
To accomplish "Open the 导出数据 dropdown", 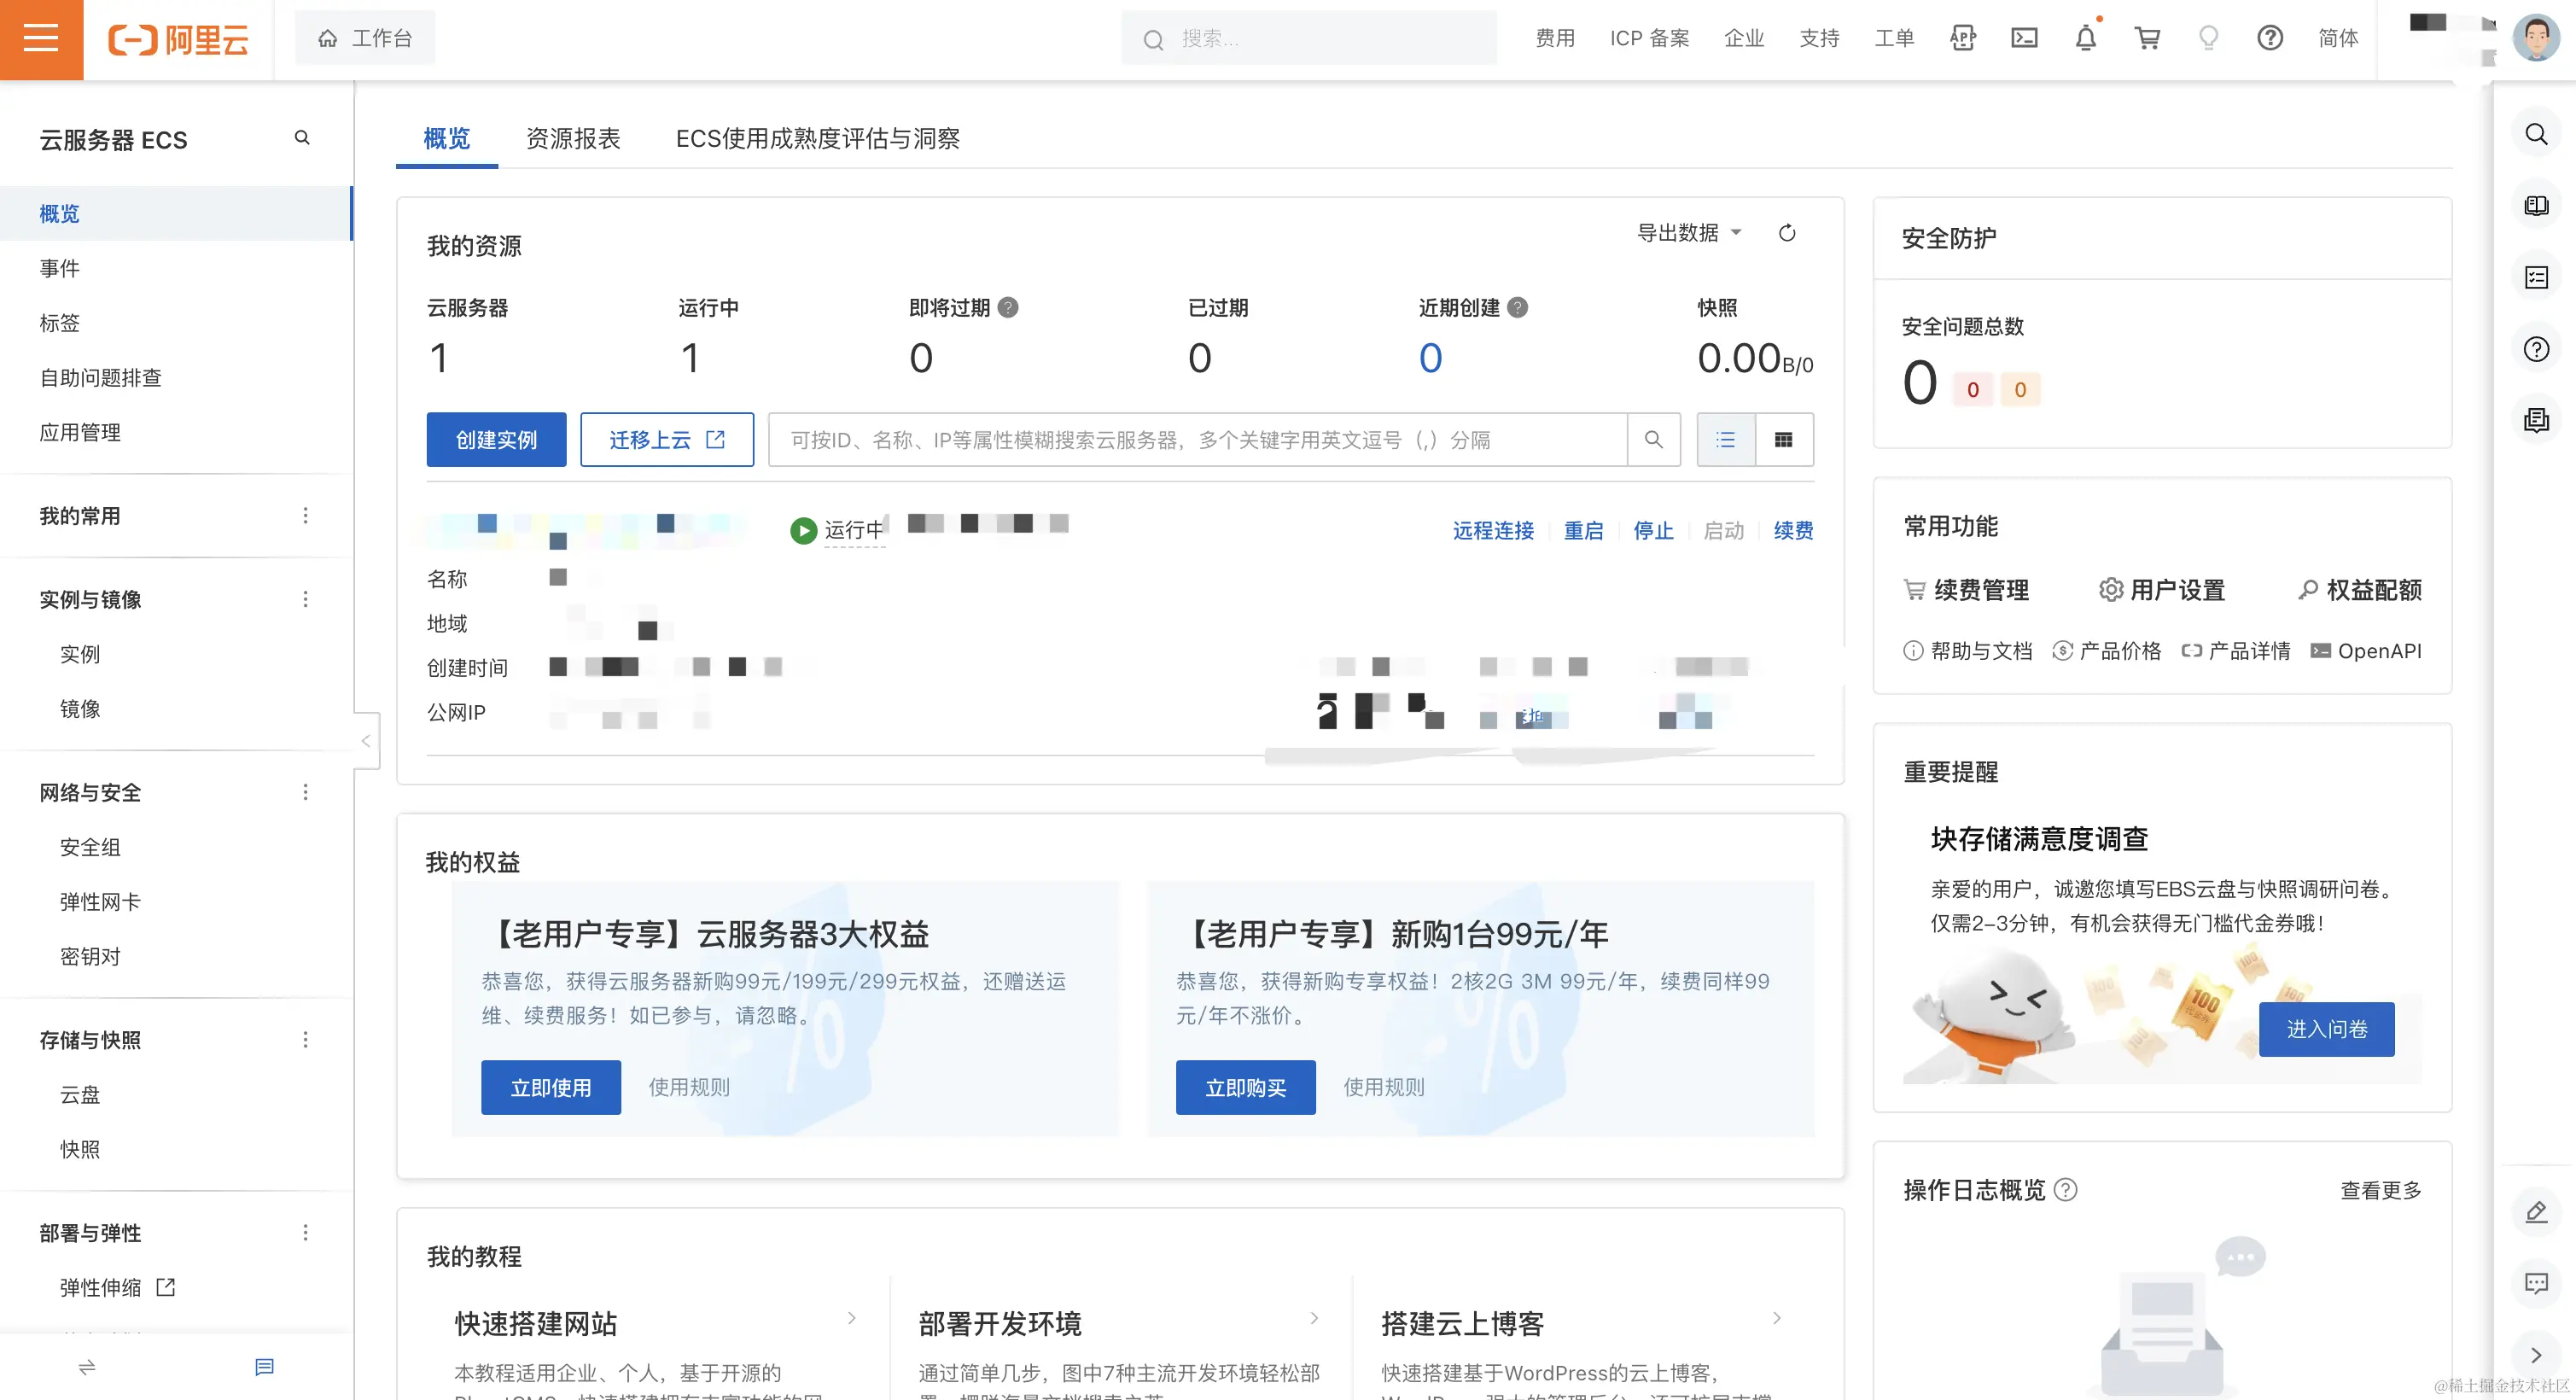I will [1689, 233].
